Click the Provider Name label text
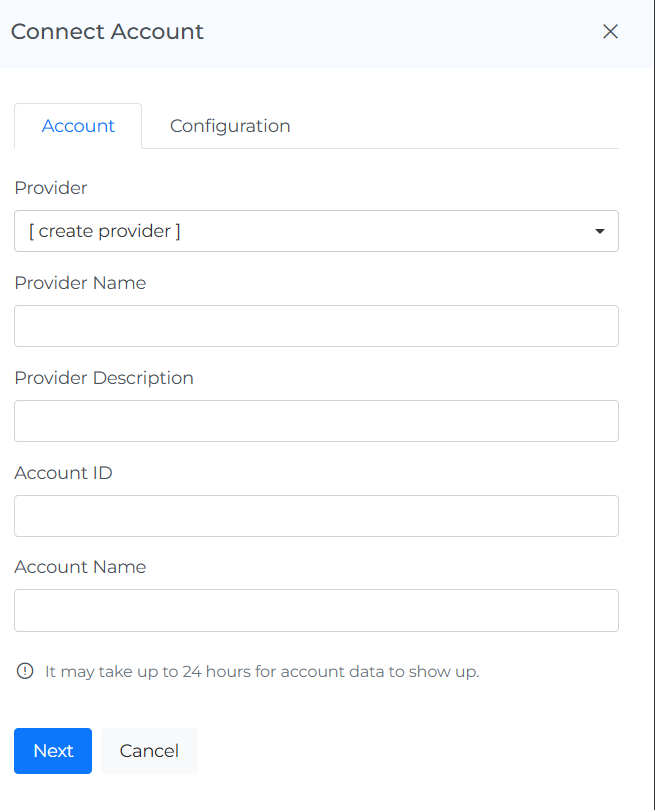The image size is (655, 810). click(x=80, y=283)
